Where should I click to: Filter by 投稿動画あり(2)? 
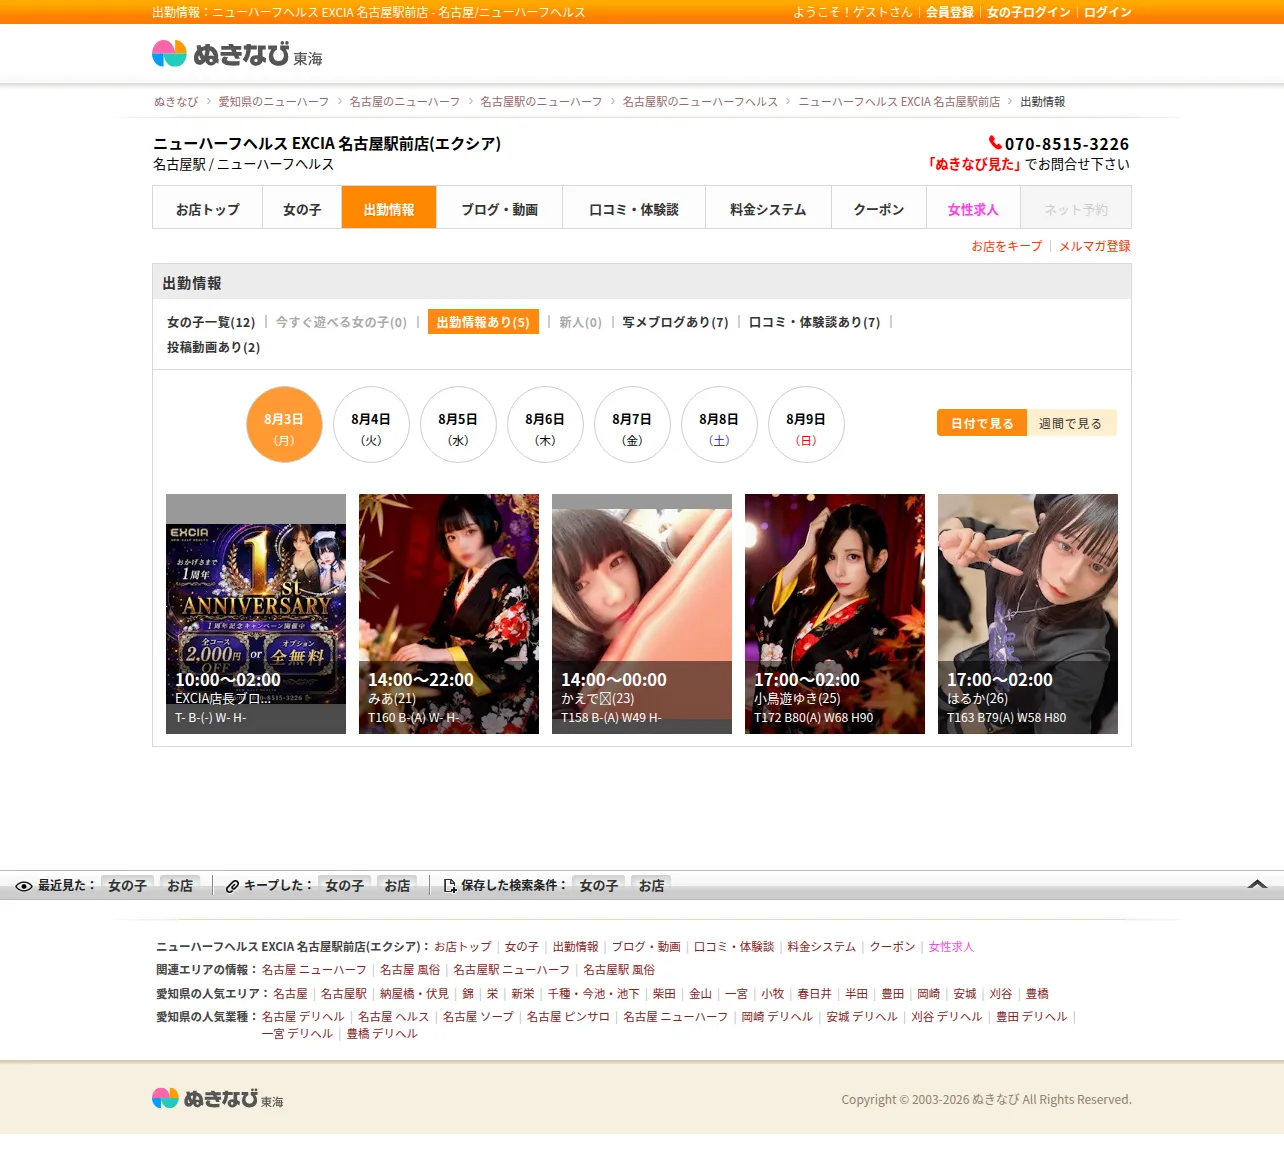213,347
